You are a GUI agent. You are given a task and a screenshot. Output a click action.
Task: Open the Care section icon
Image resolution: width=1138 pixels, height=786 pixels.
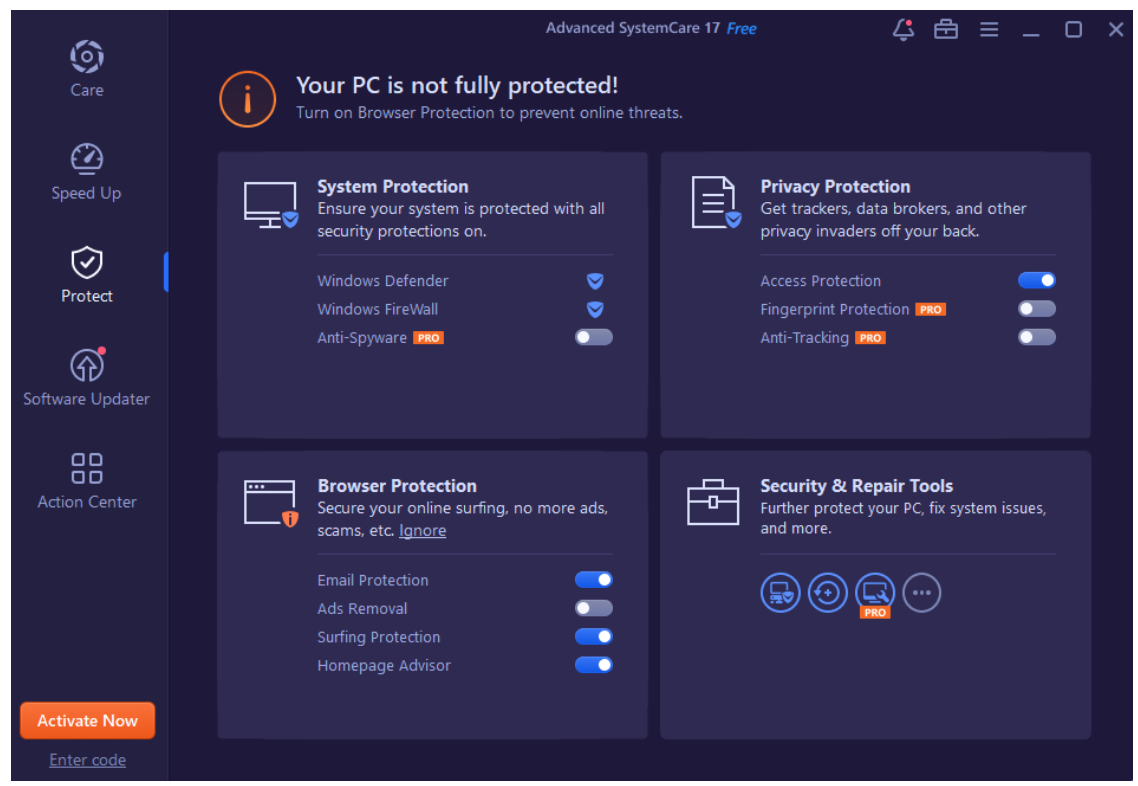(86, 57)
